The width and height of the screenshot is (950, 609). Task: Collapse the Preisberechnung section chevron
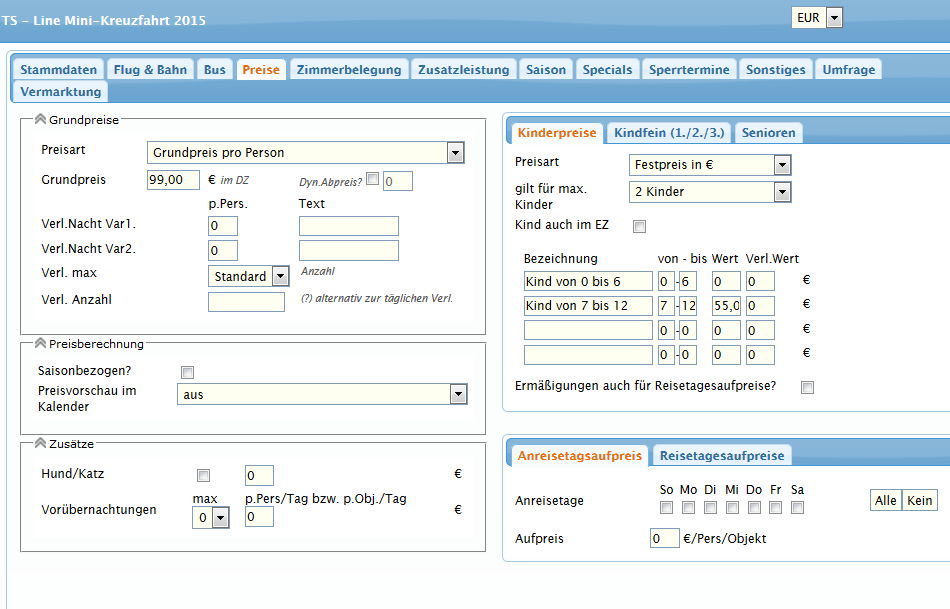tap(40, 343)
